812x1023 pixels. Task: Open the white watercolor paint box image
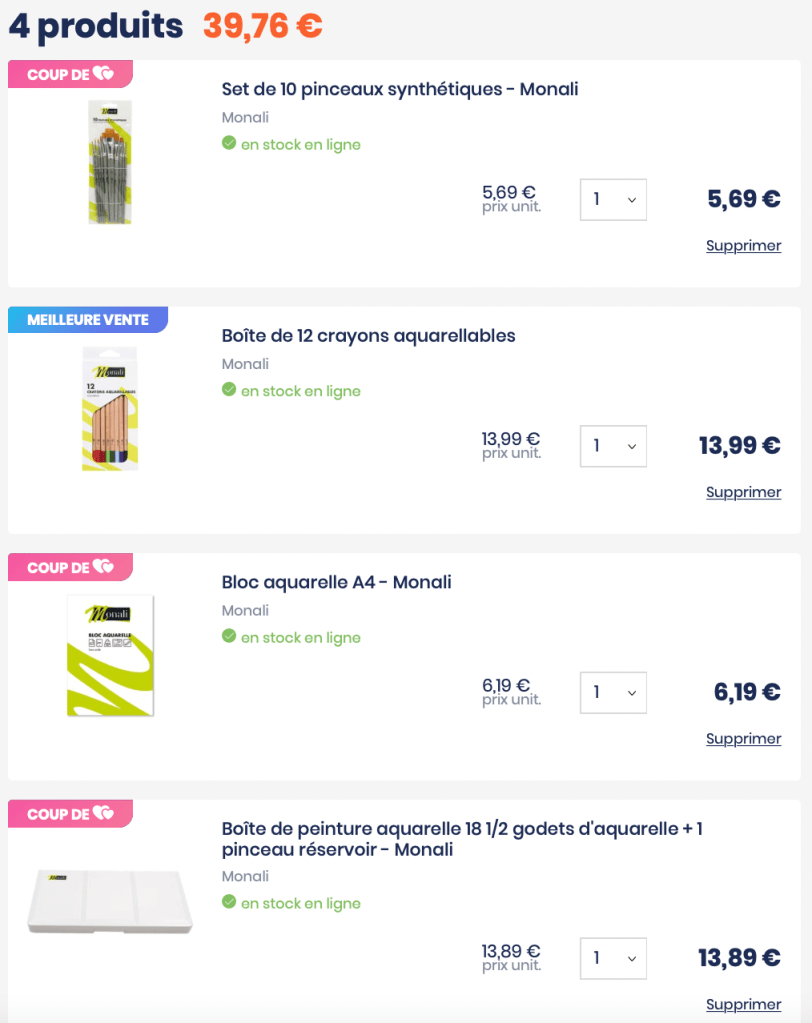point(110,900)
